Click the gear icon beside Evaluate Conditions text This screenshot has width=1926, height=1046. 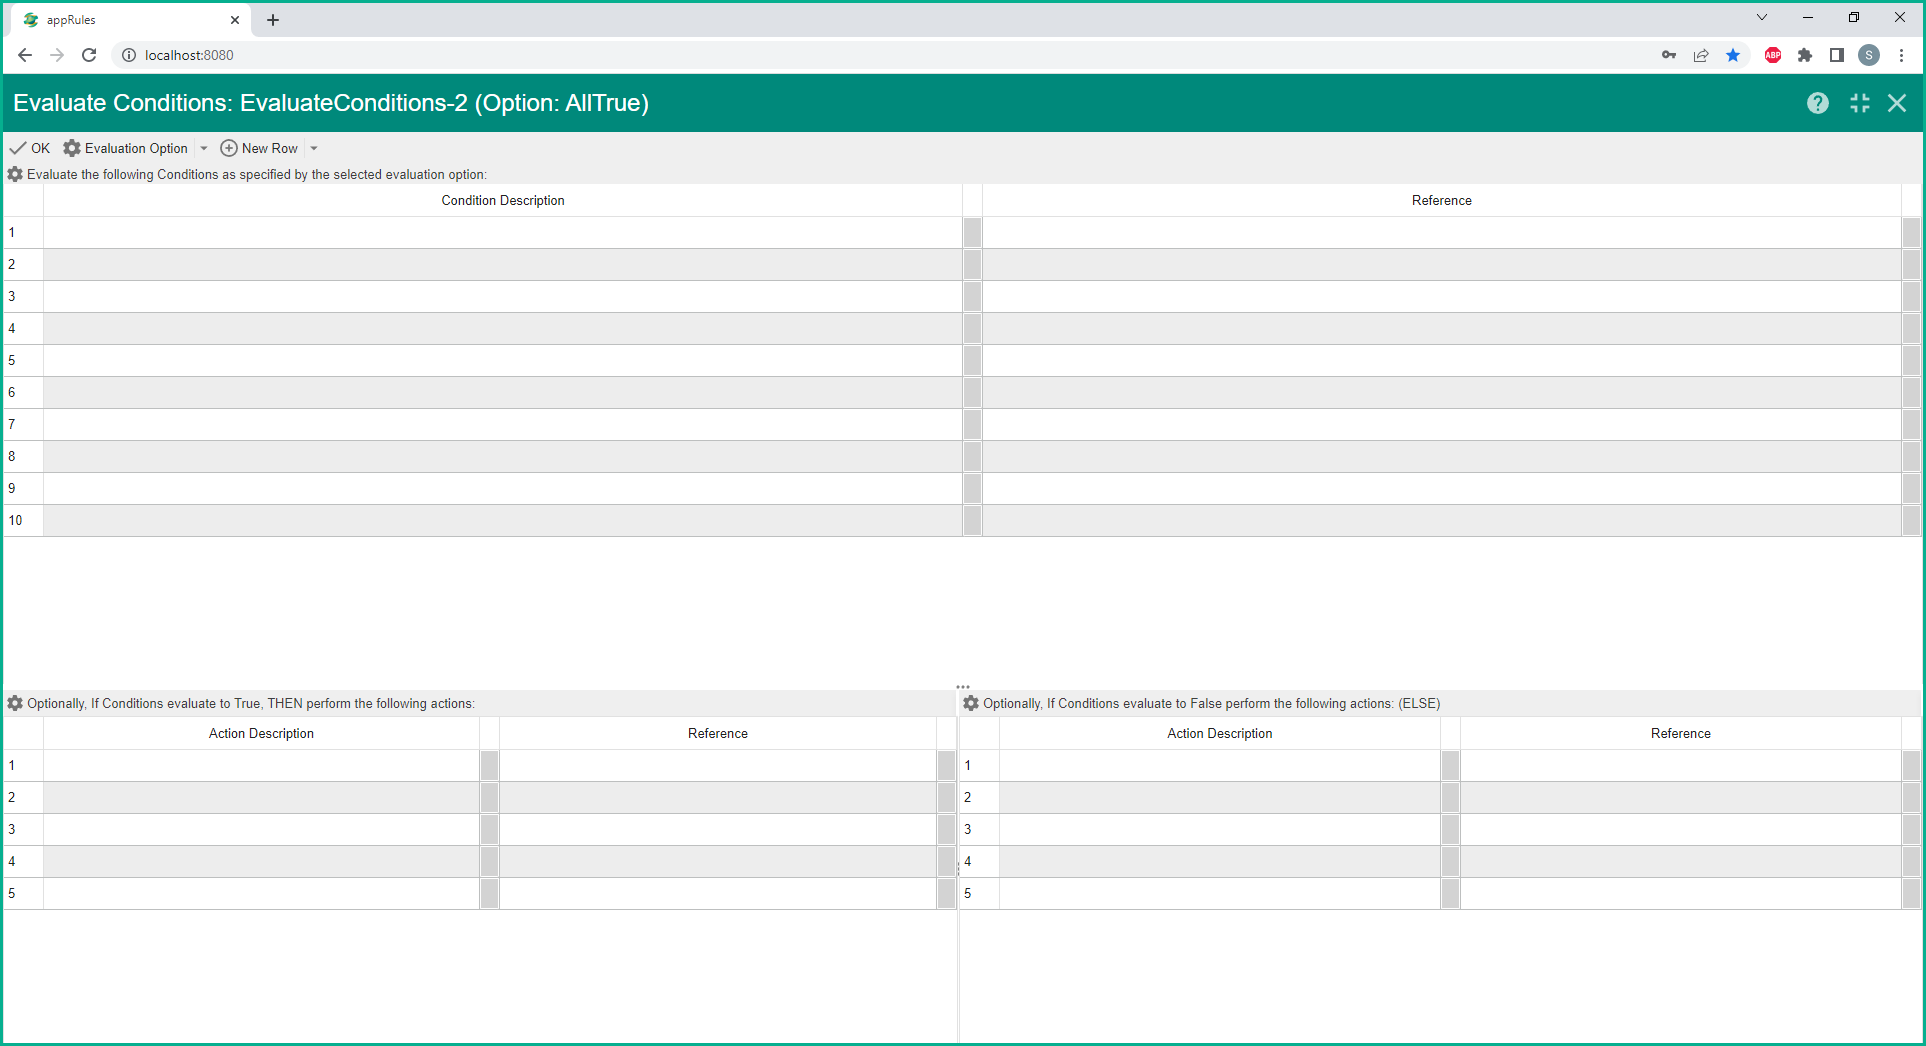pos(15,174)
